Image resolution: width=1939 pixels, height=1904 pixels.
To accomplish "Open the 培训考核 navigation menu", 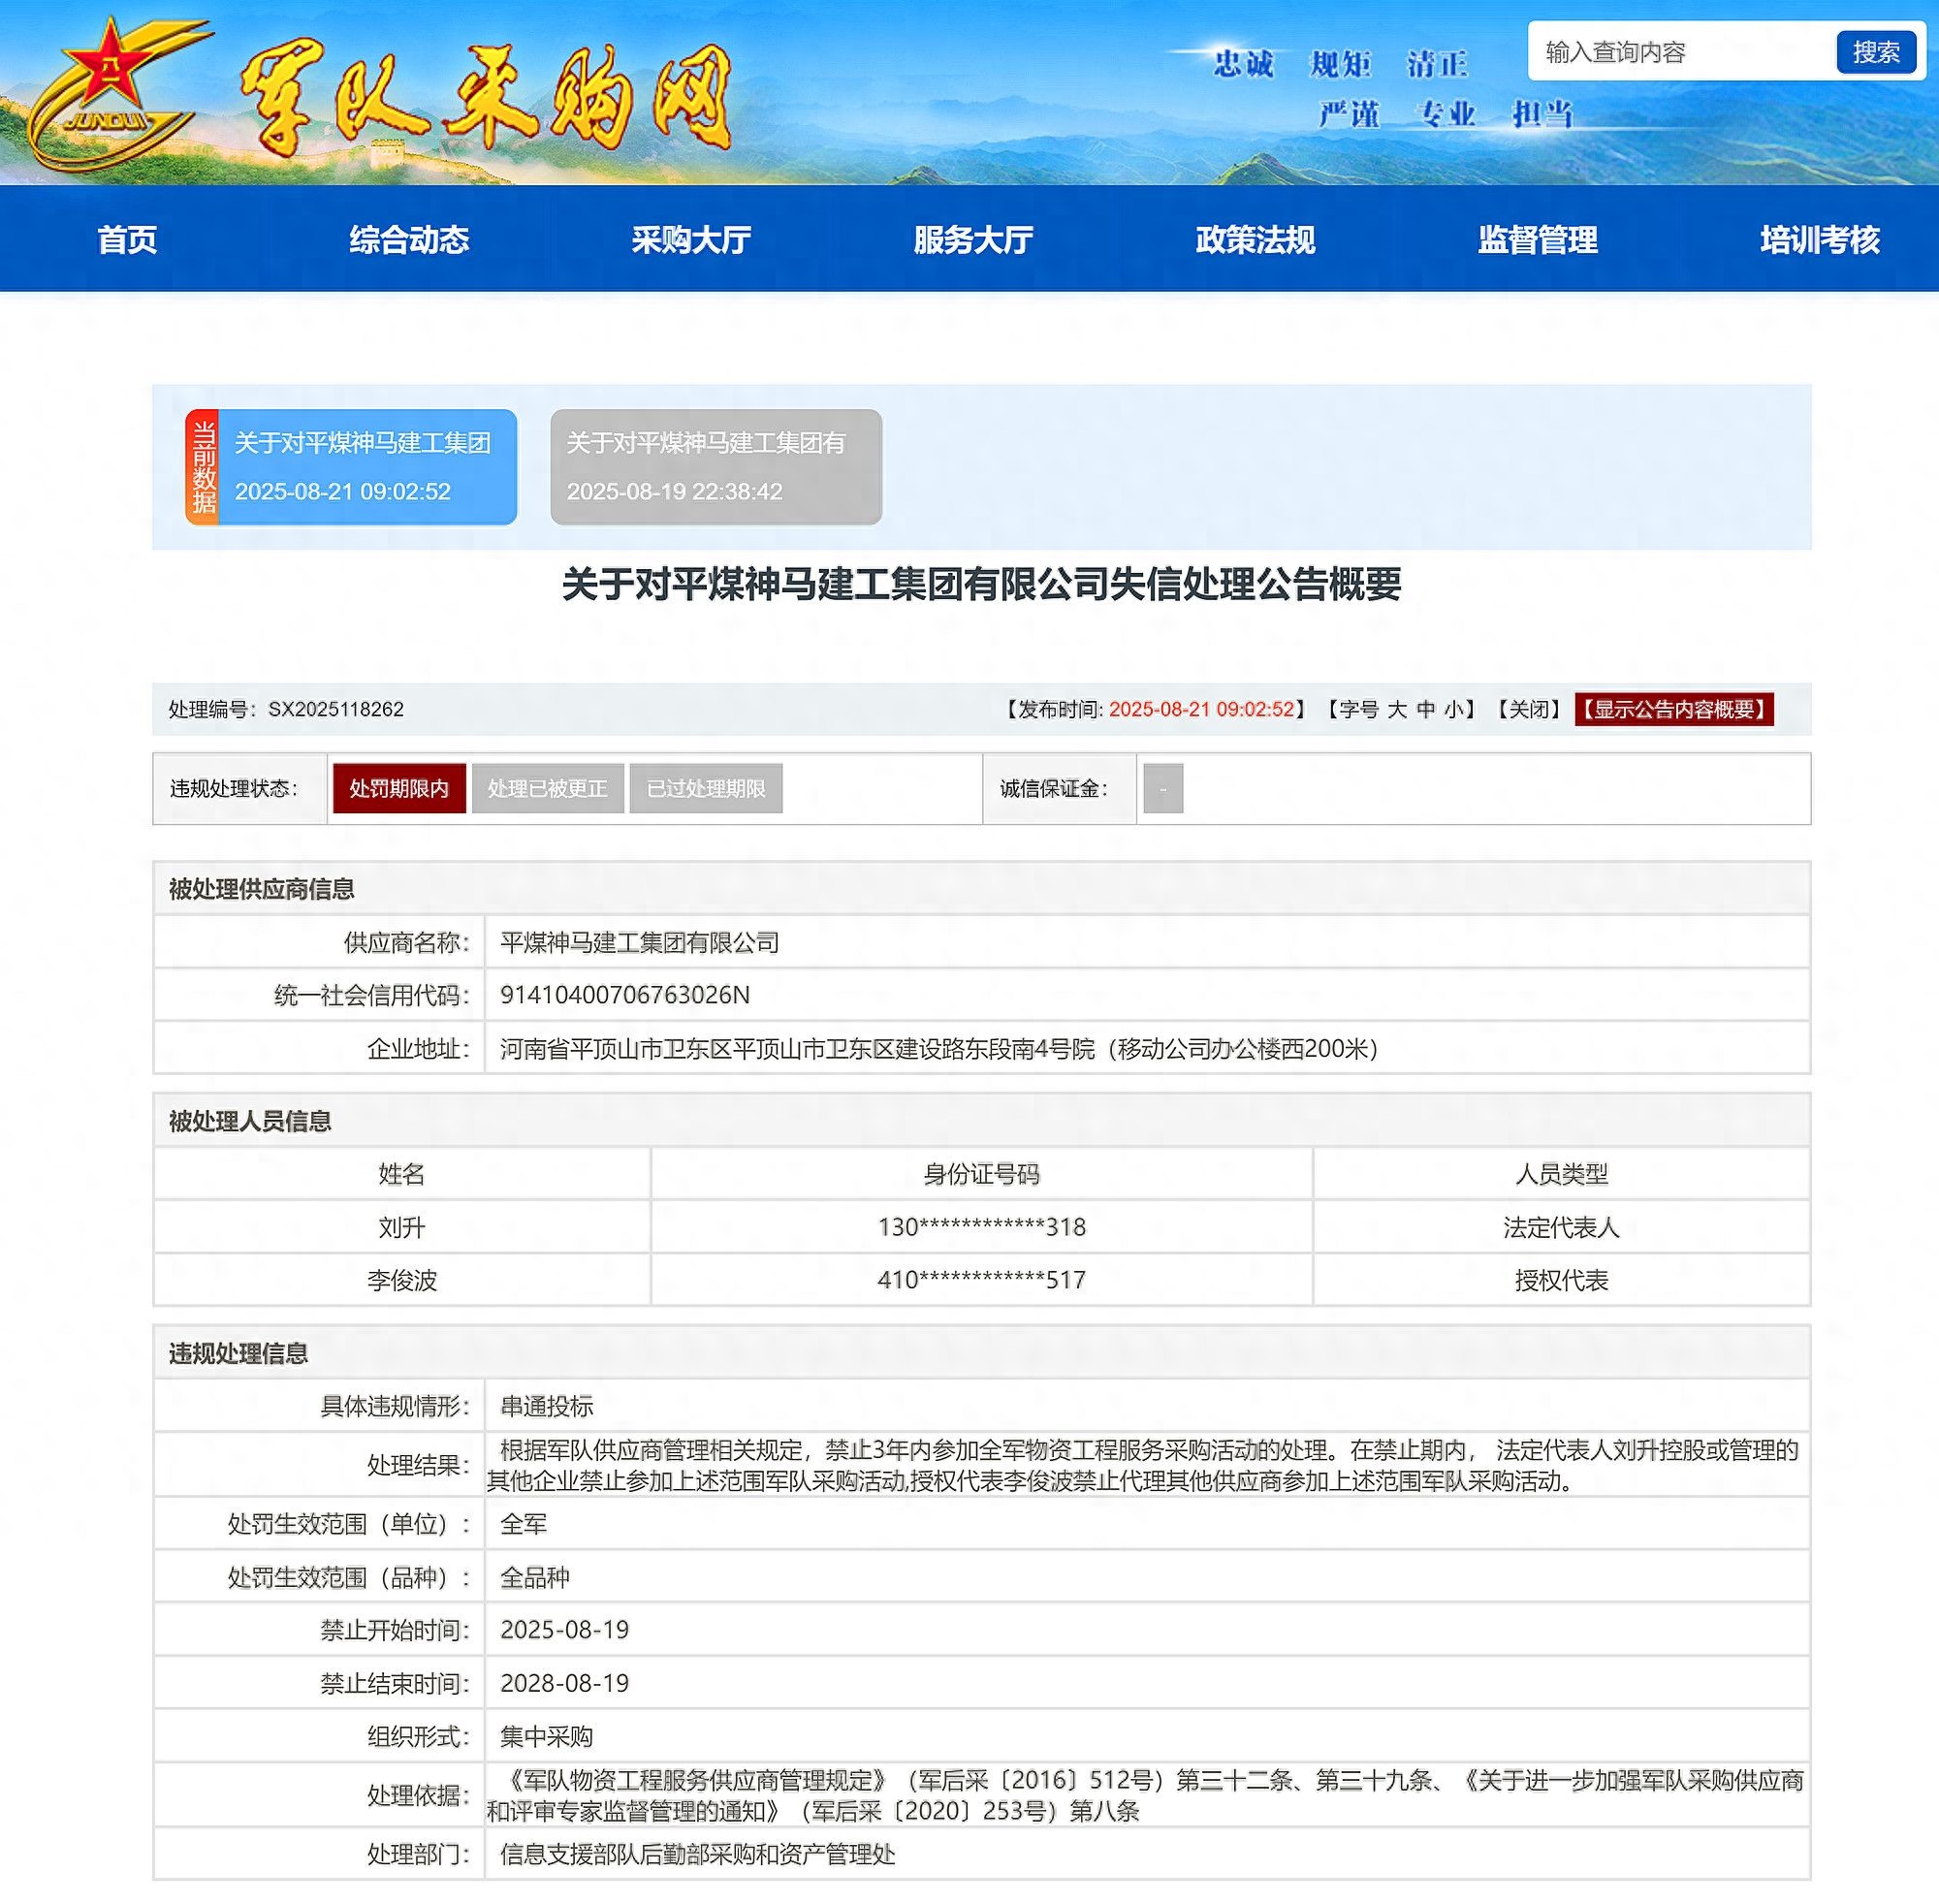I will [1819, 239].
